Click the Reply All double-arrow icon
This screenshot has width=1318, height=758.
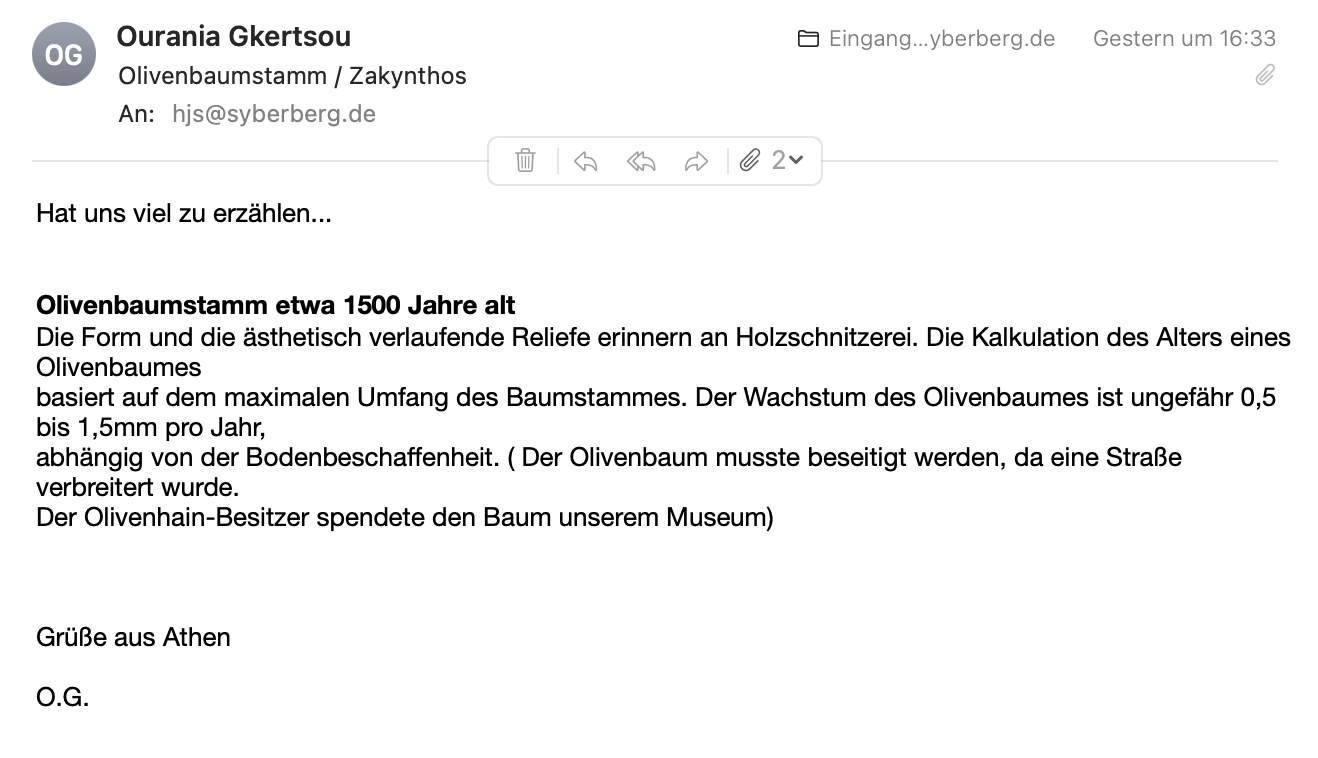pos(641,161)
